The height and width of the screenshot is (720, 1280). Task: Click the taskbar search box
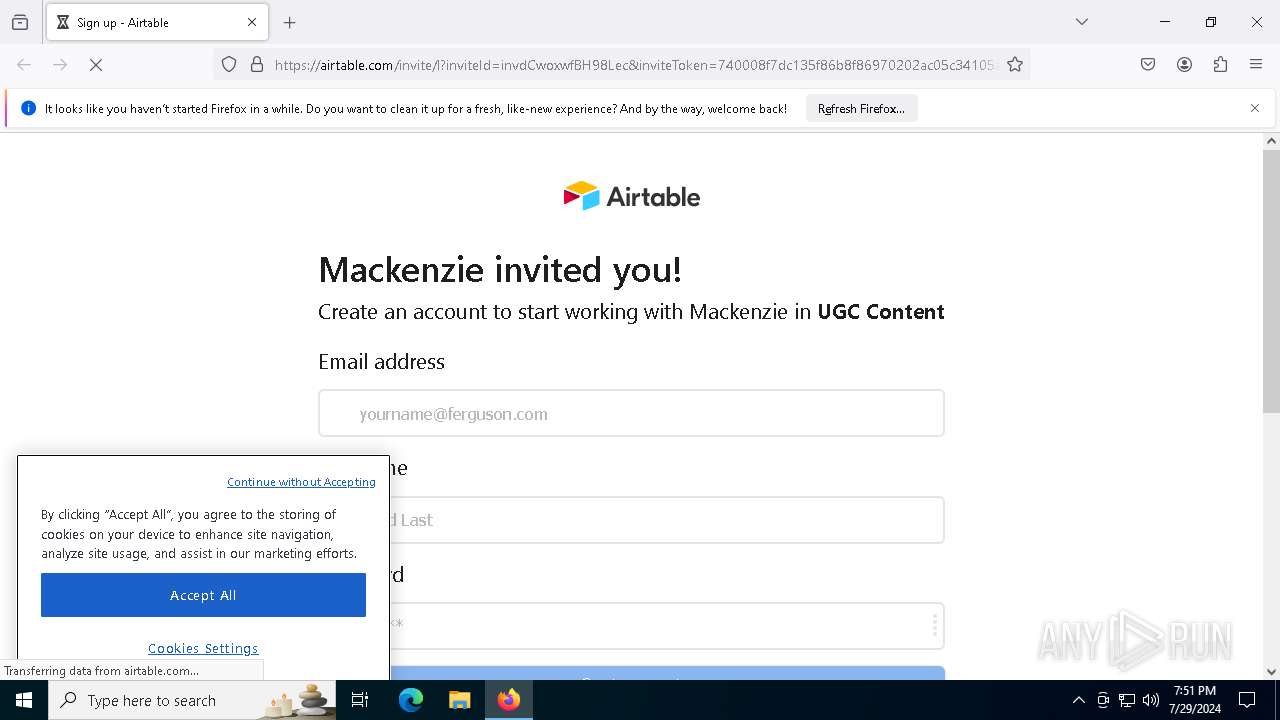click(193, 700)
